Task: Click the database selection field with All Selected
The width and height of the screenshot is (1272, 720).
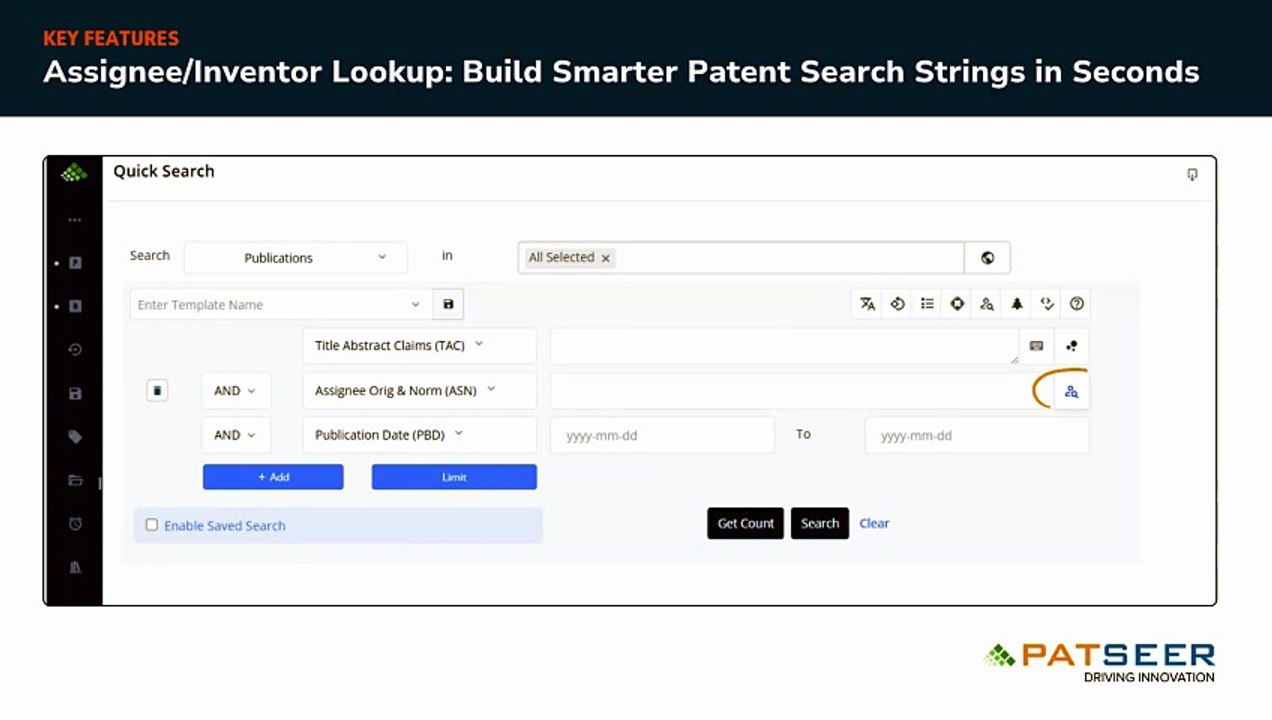Action: click(741, 258)
